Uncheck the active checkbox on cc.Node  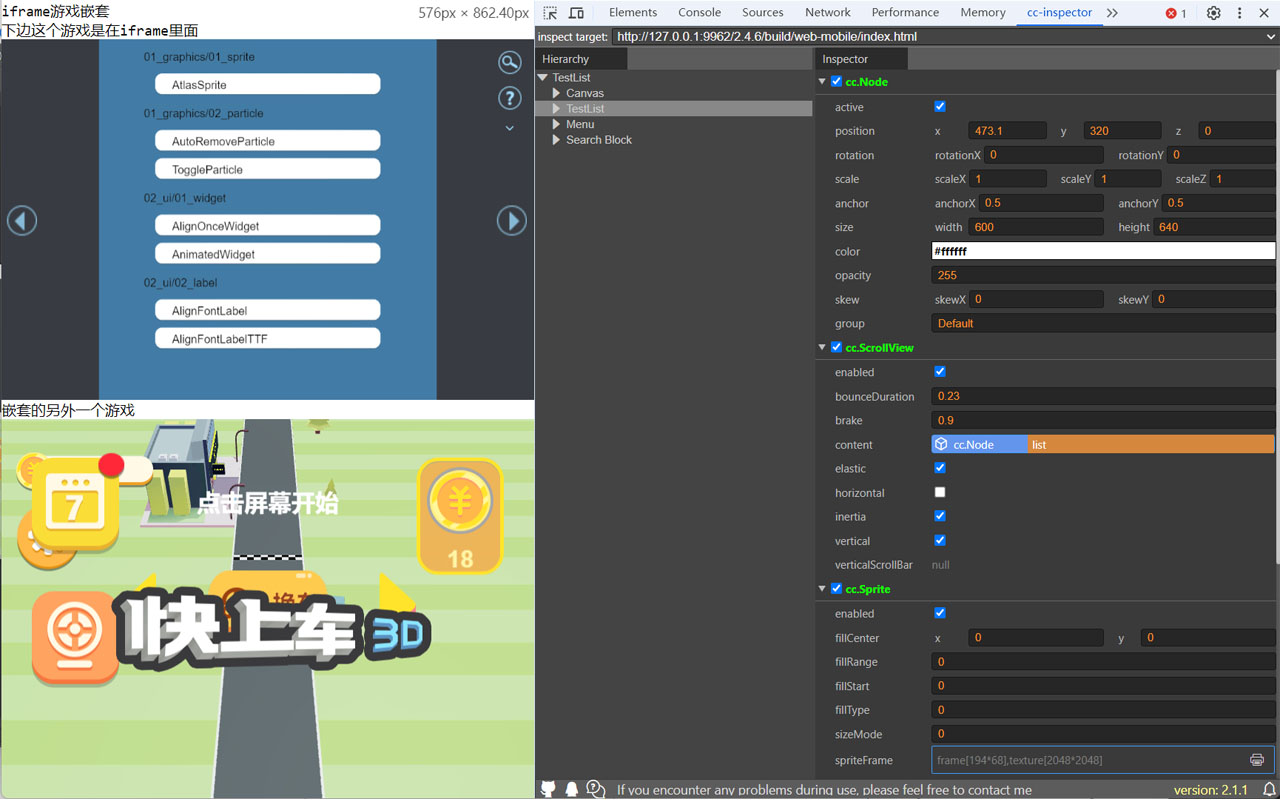point(937,106)
